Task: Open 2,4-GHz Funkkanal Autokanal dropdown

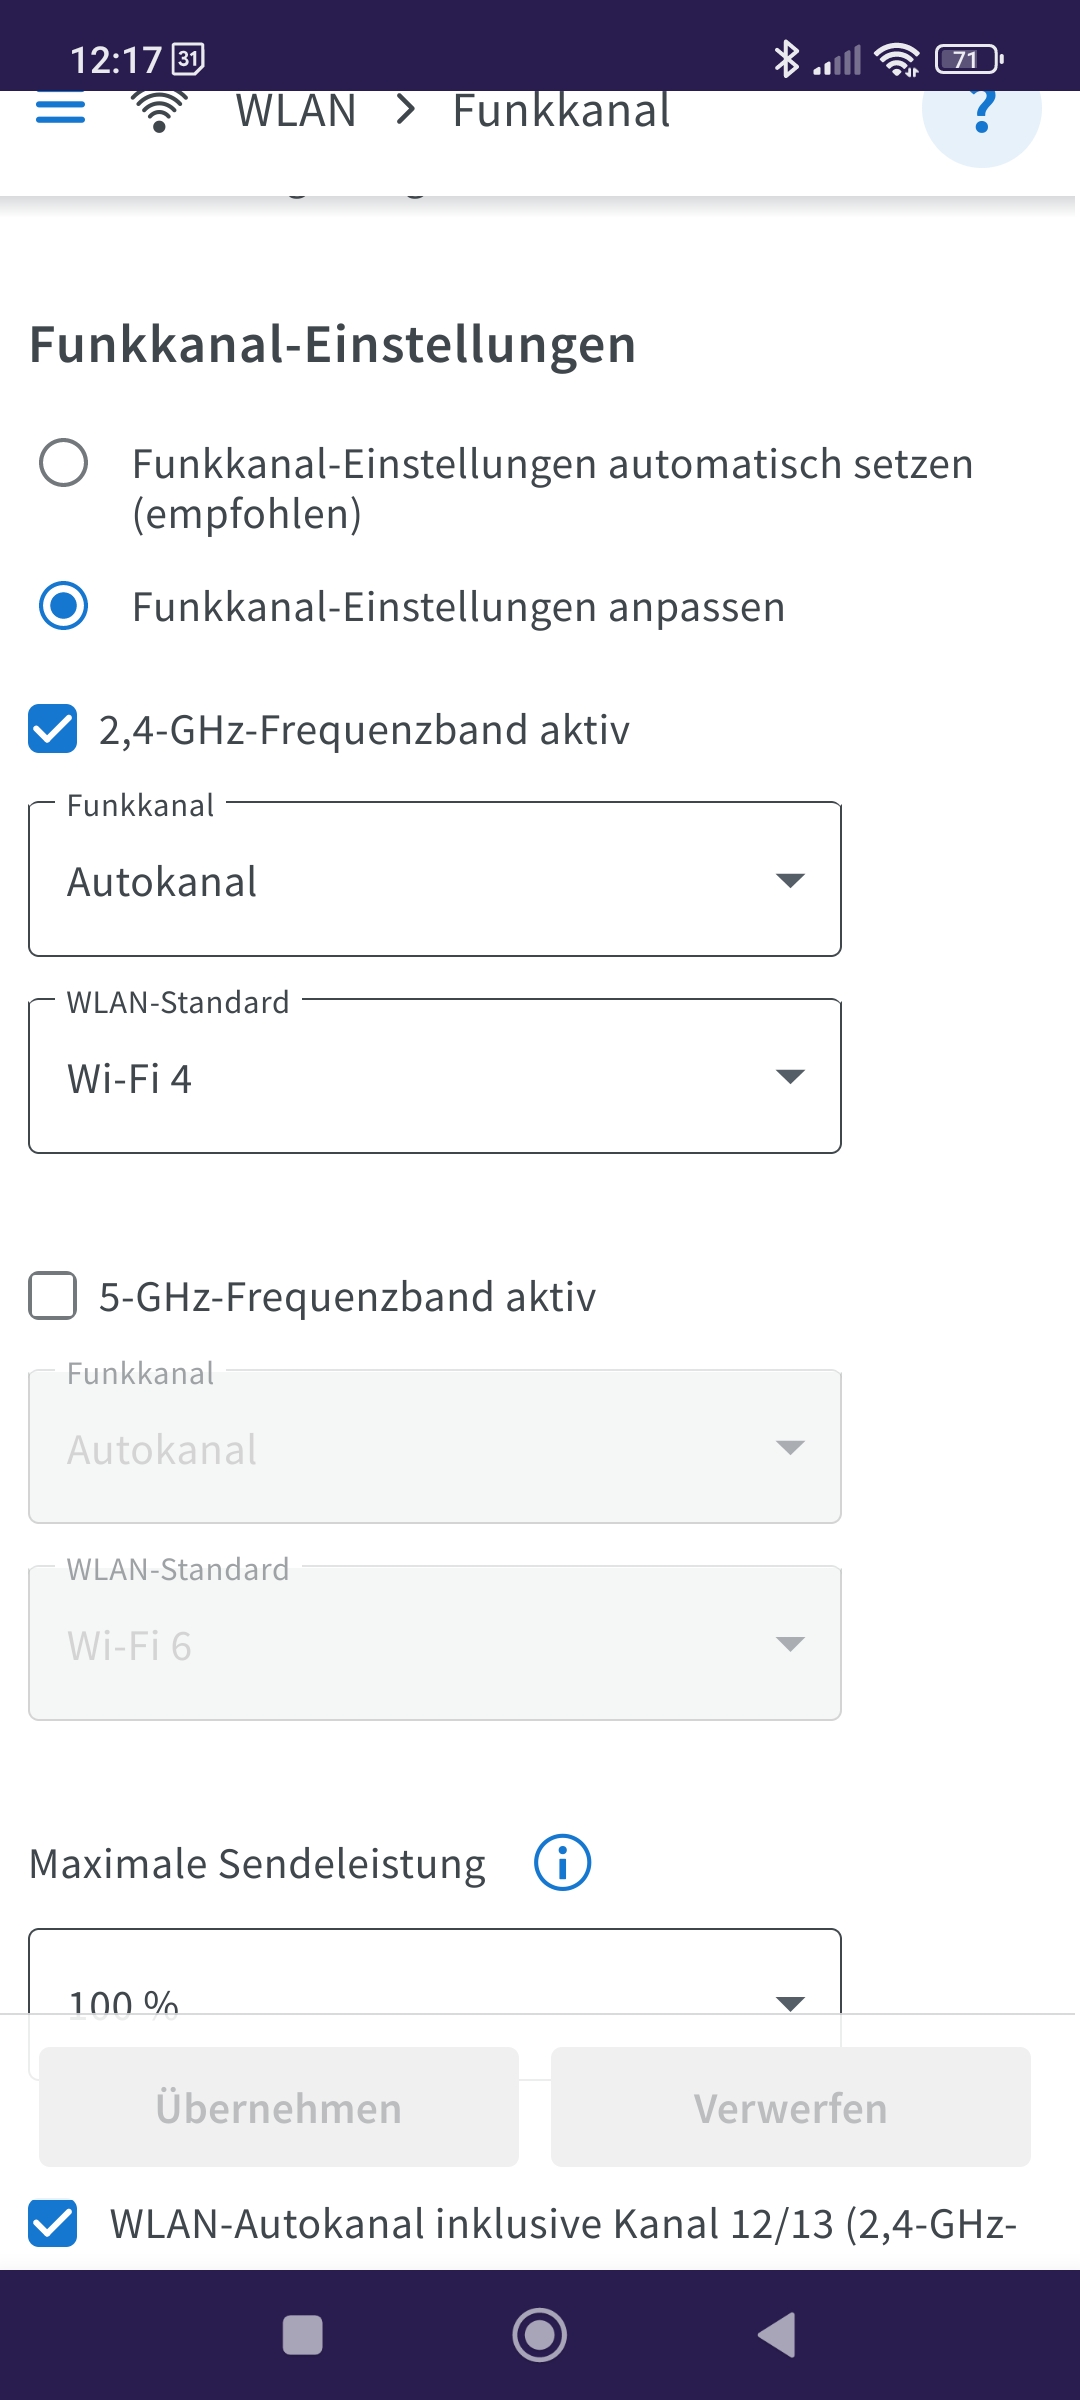Action: [435, 879]
